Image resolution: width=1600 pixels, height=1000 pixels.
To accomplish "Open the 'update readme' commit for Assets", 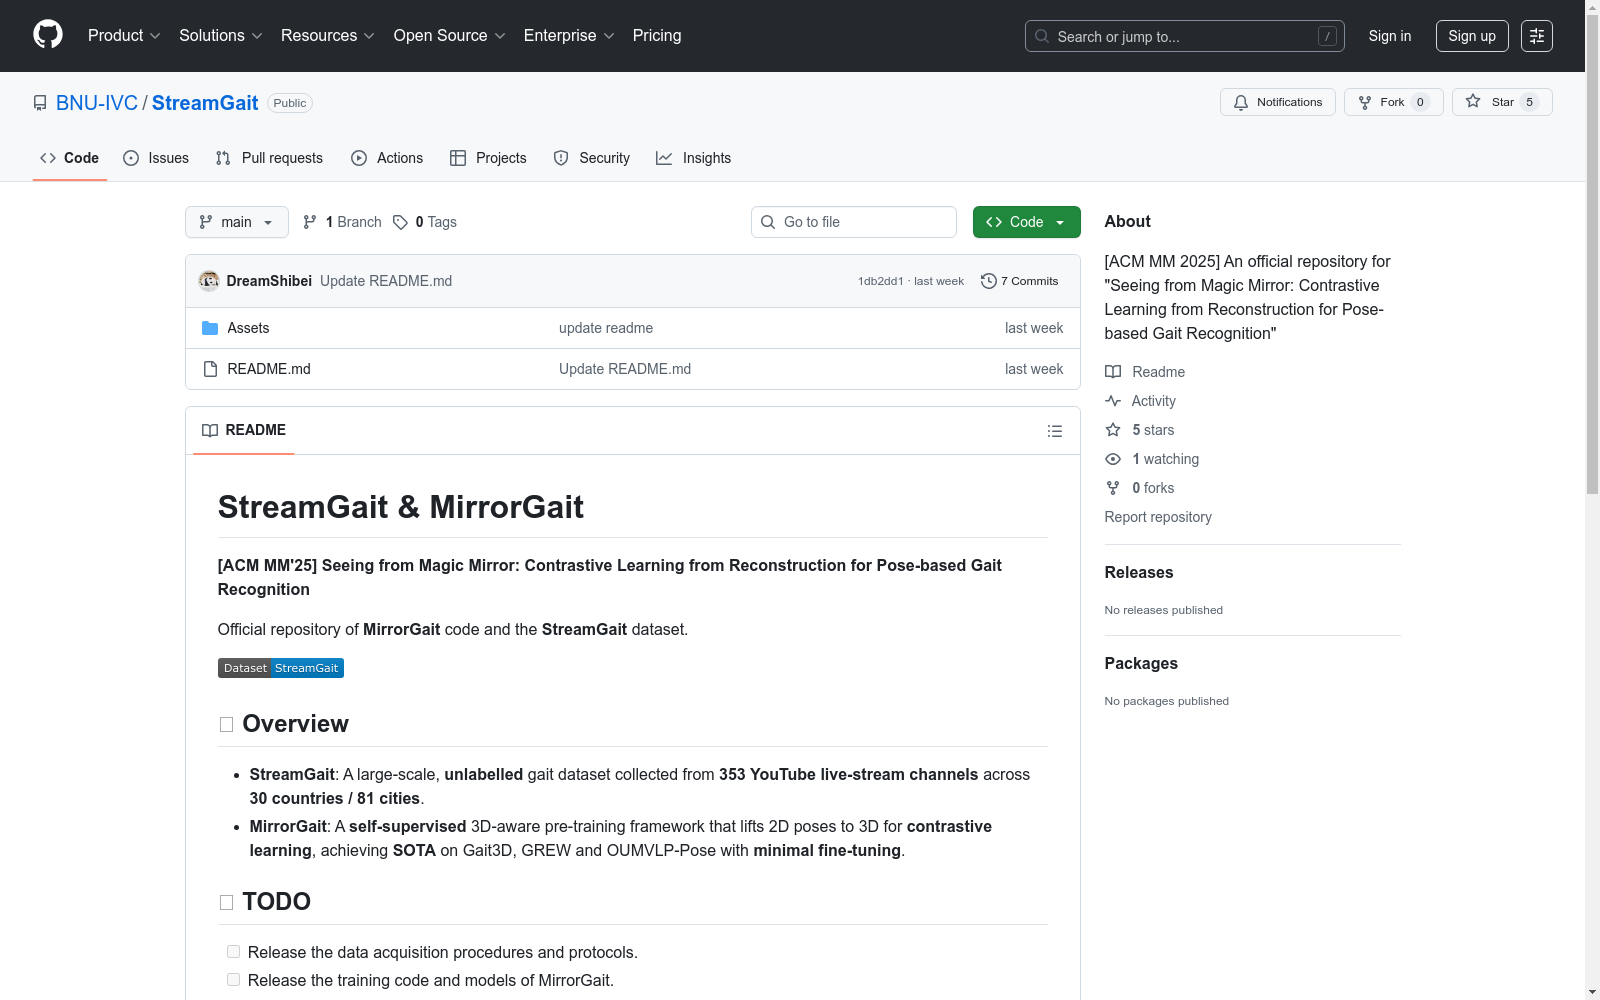I will (x=606, y=328).
